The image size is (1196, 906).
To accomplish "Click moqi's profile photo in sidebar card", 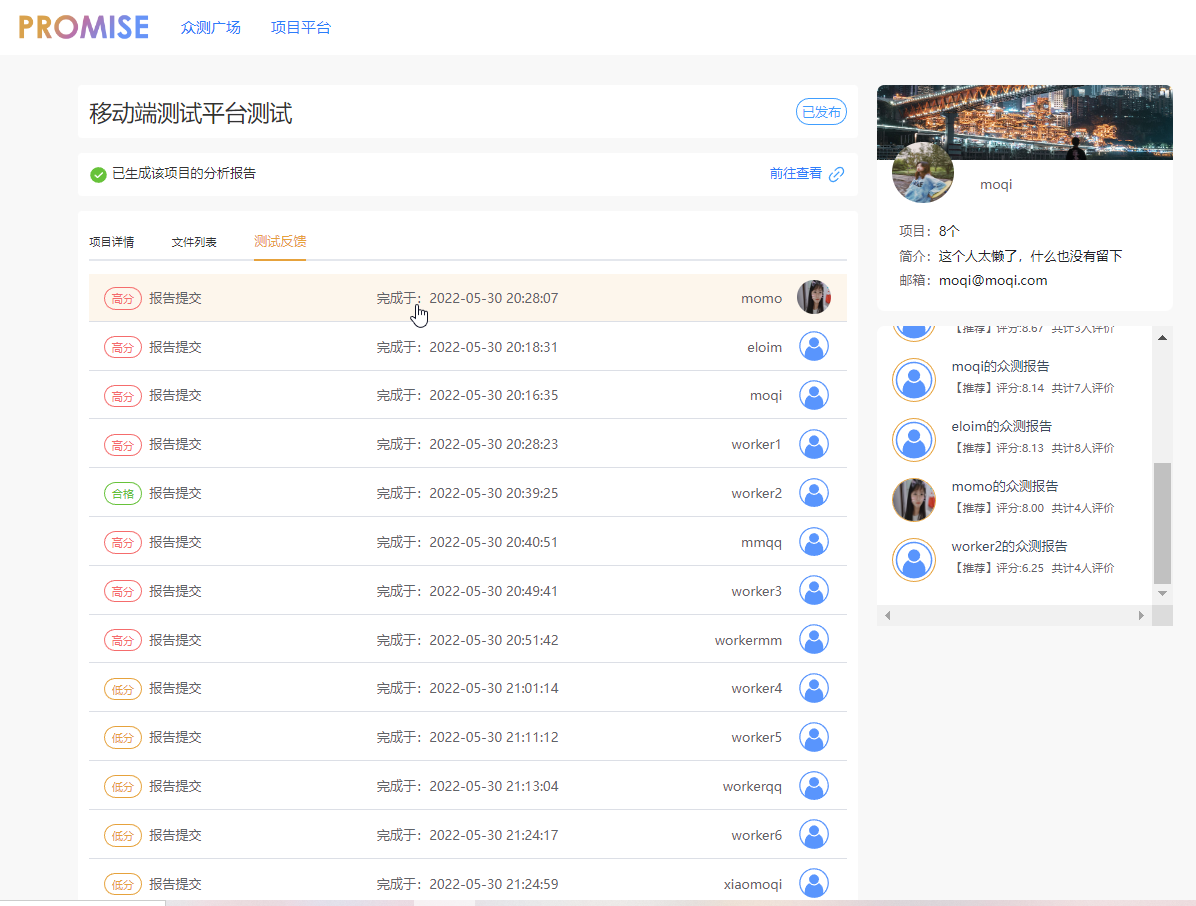I will (923, 172).
